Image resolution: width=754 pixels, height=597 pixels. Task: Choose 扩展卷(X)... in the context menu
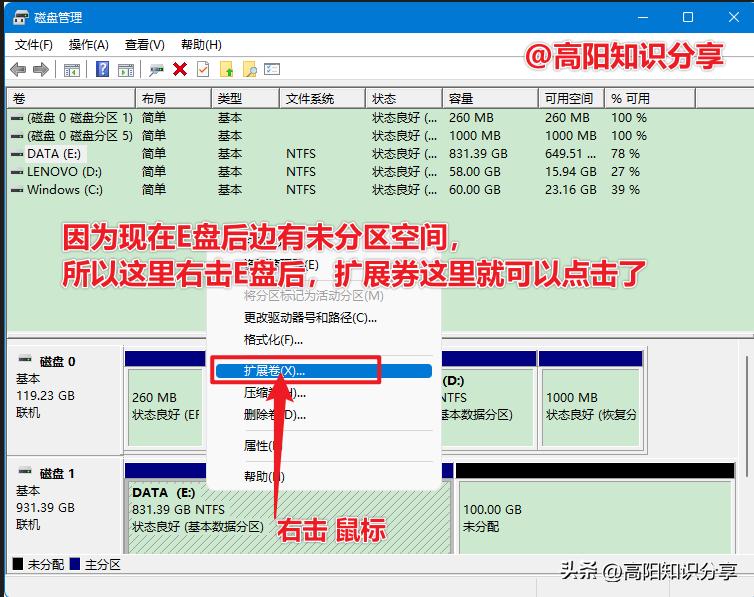[324, 371]
